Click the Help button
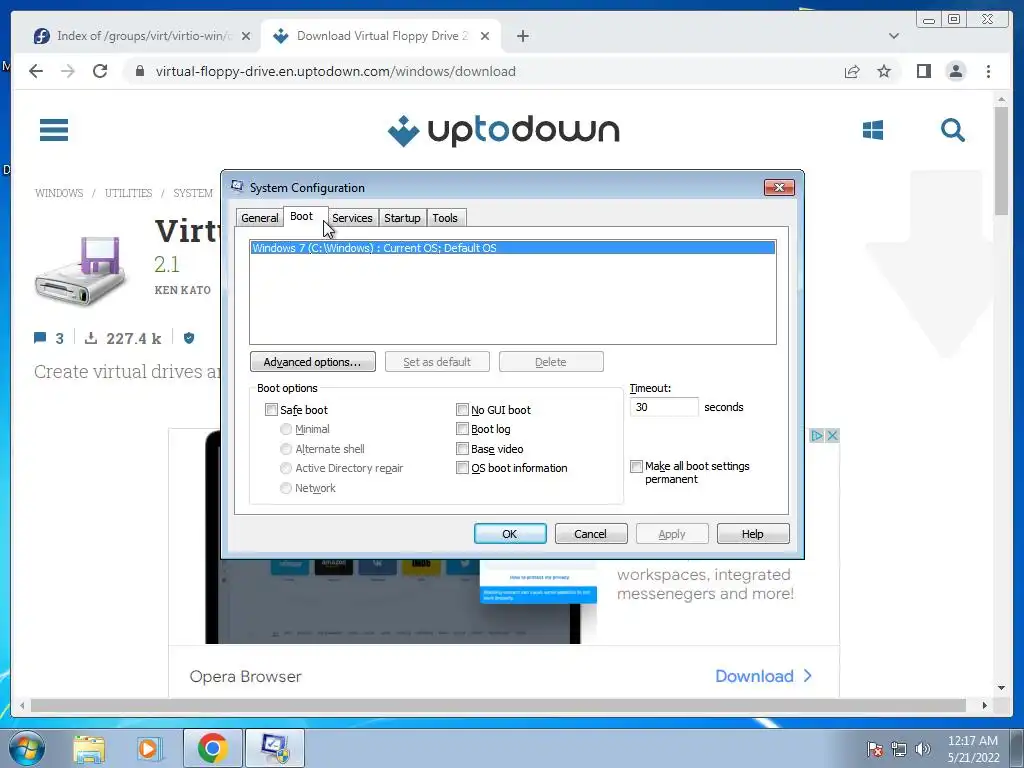Screen dimensions: 1024x768 pos(752,534)
